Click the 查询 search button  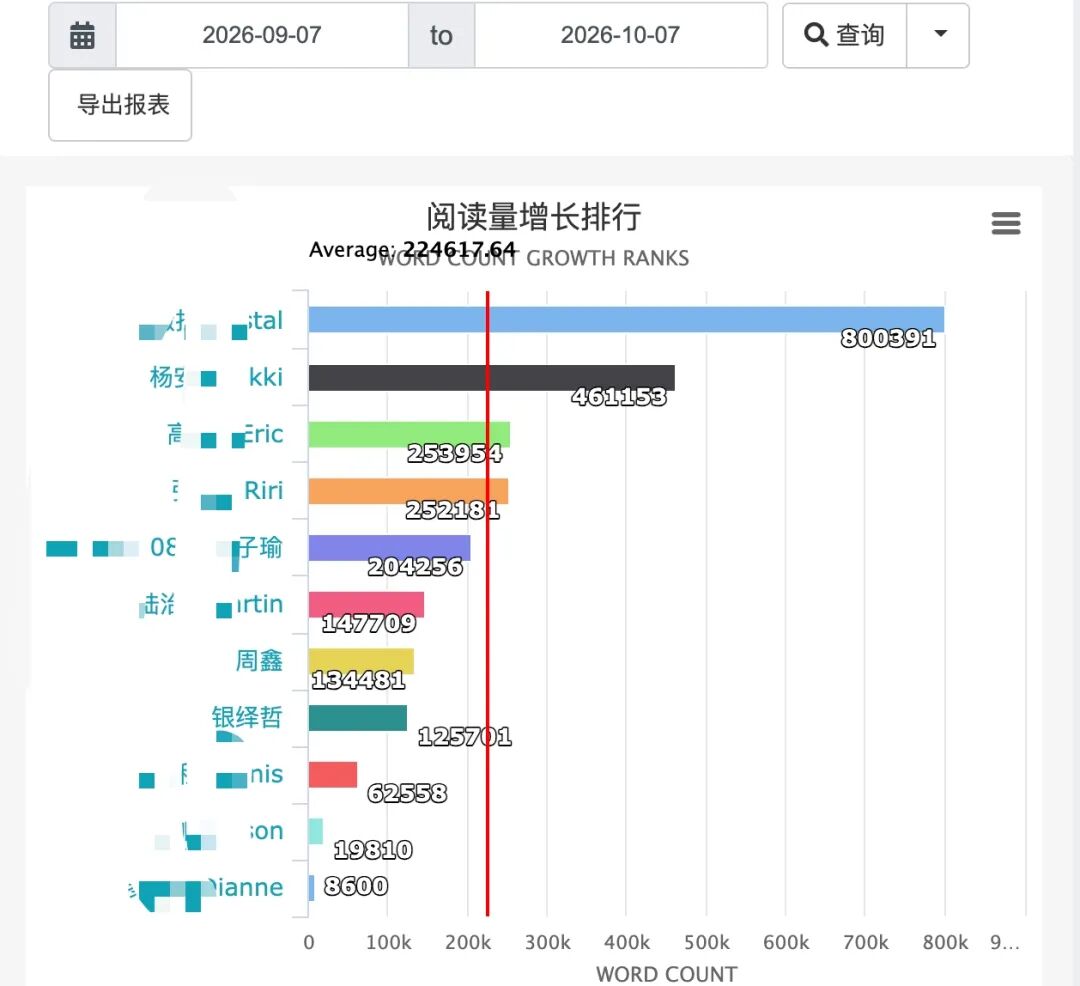[x=844, y=35]
